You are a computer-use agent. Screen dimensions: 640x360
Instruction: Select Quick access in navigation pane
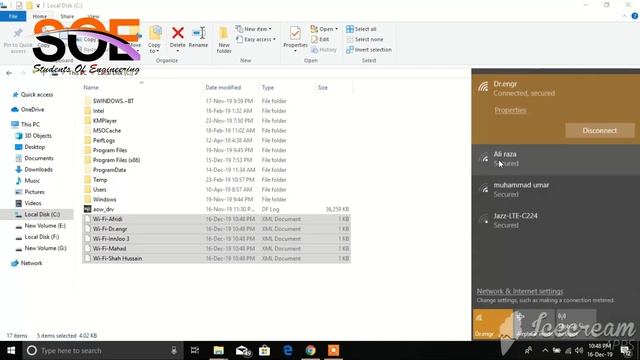[x=33, y=94]
